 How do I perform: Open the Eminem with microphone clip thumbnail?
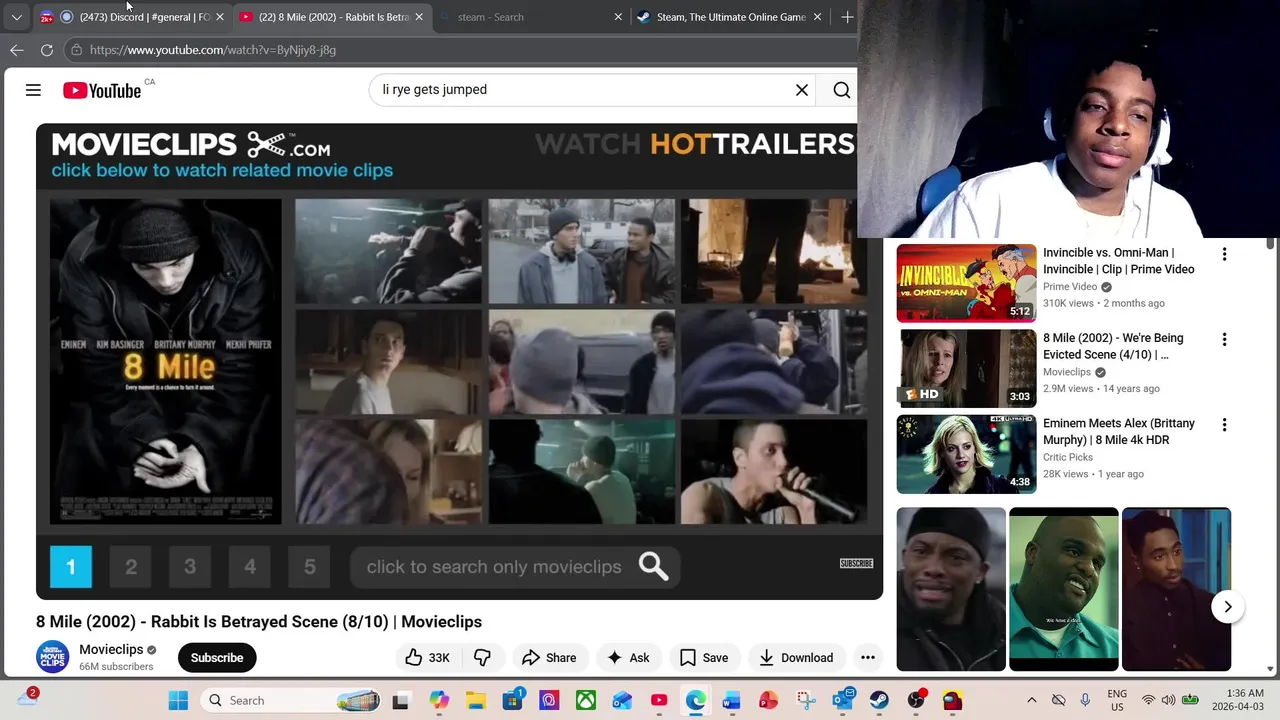[774, 471]
